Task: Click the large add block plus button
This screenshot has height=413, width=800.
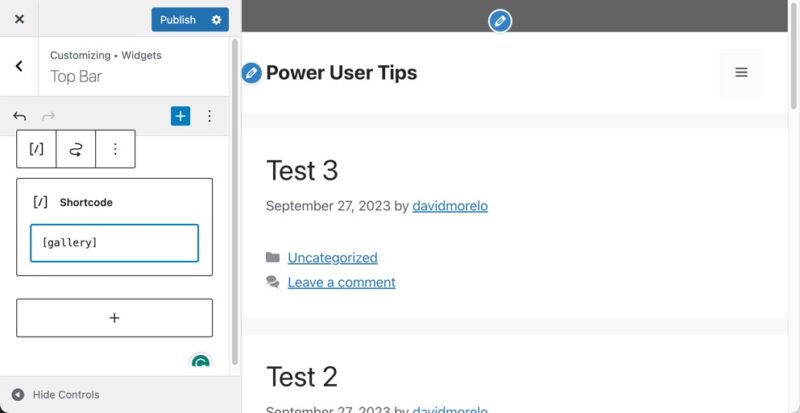Action: click(114, 318)
